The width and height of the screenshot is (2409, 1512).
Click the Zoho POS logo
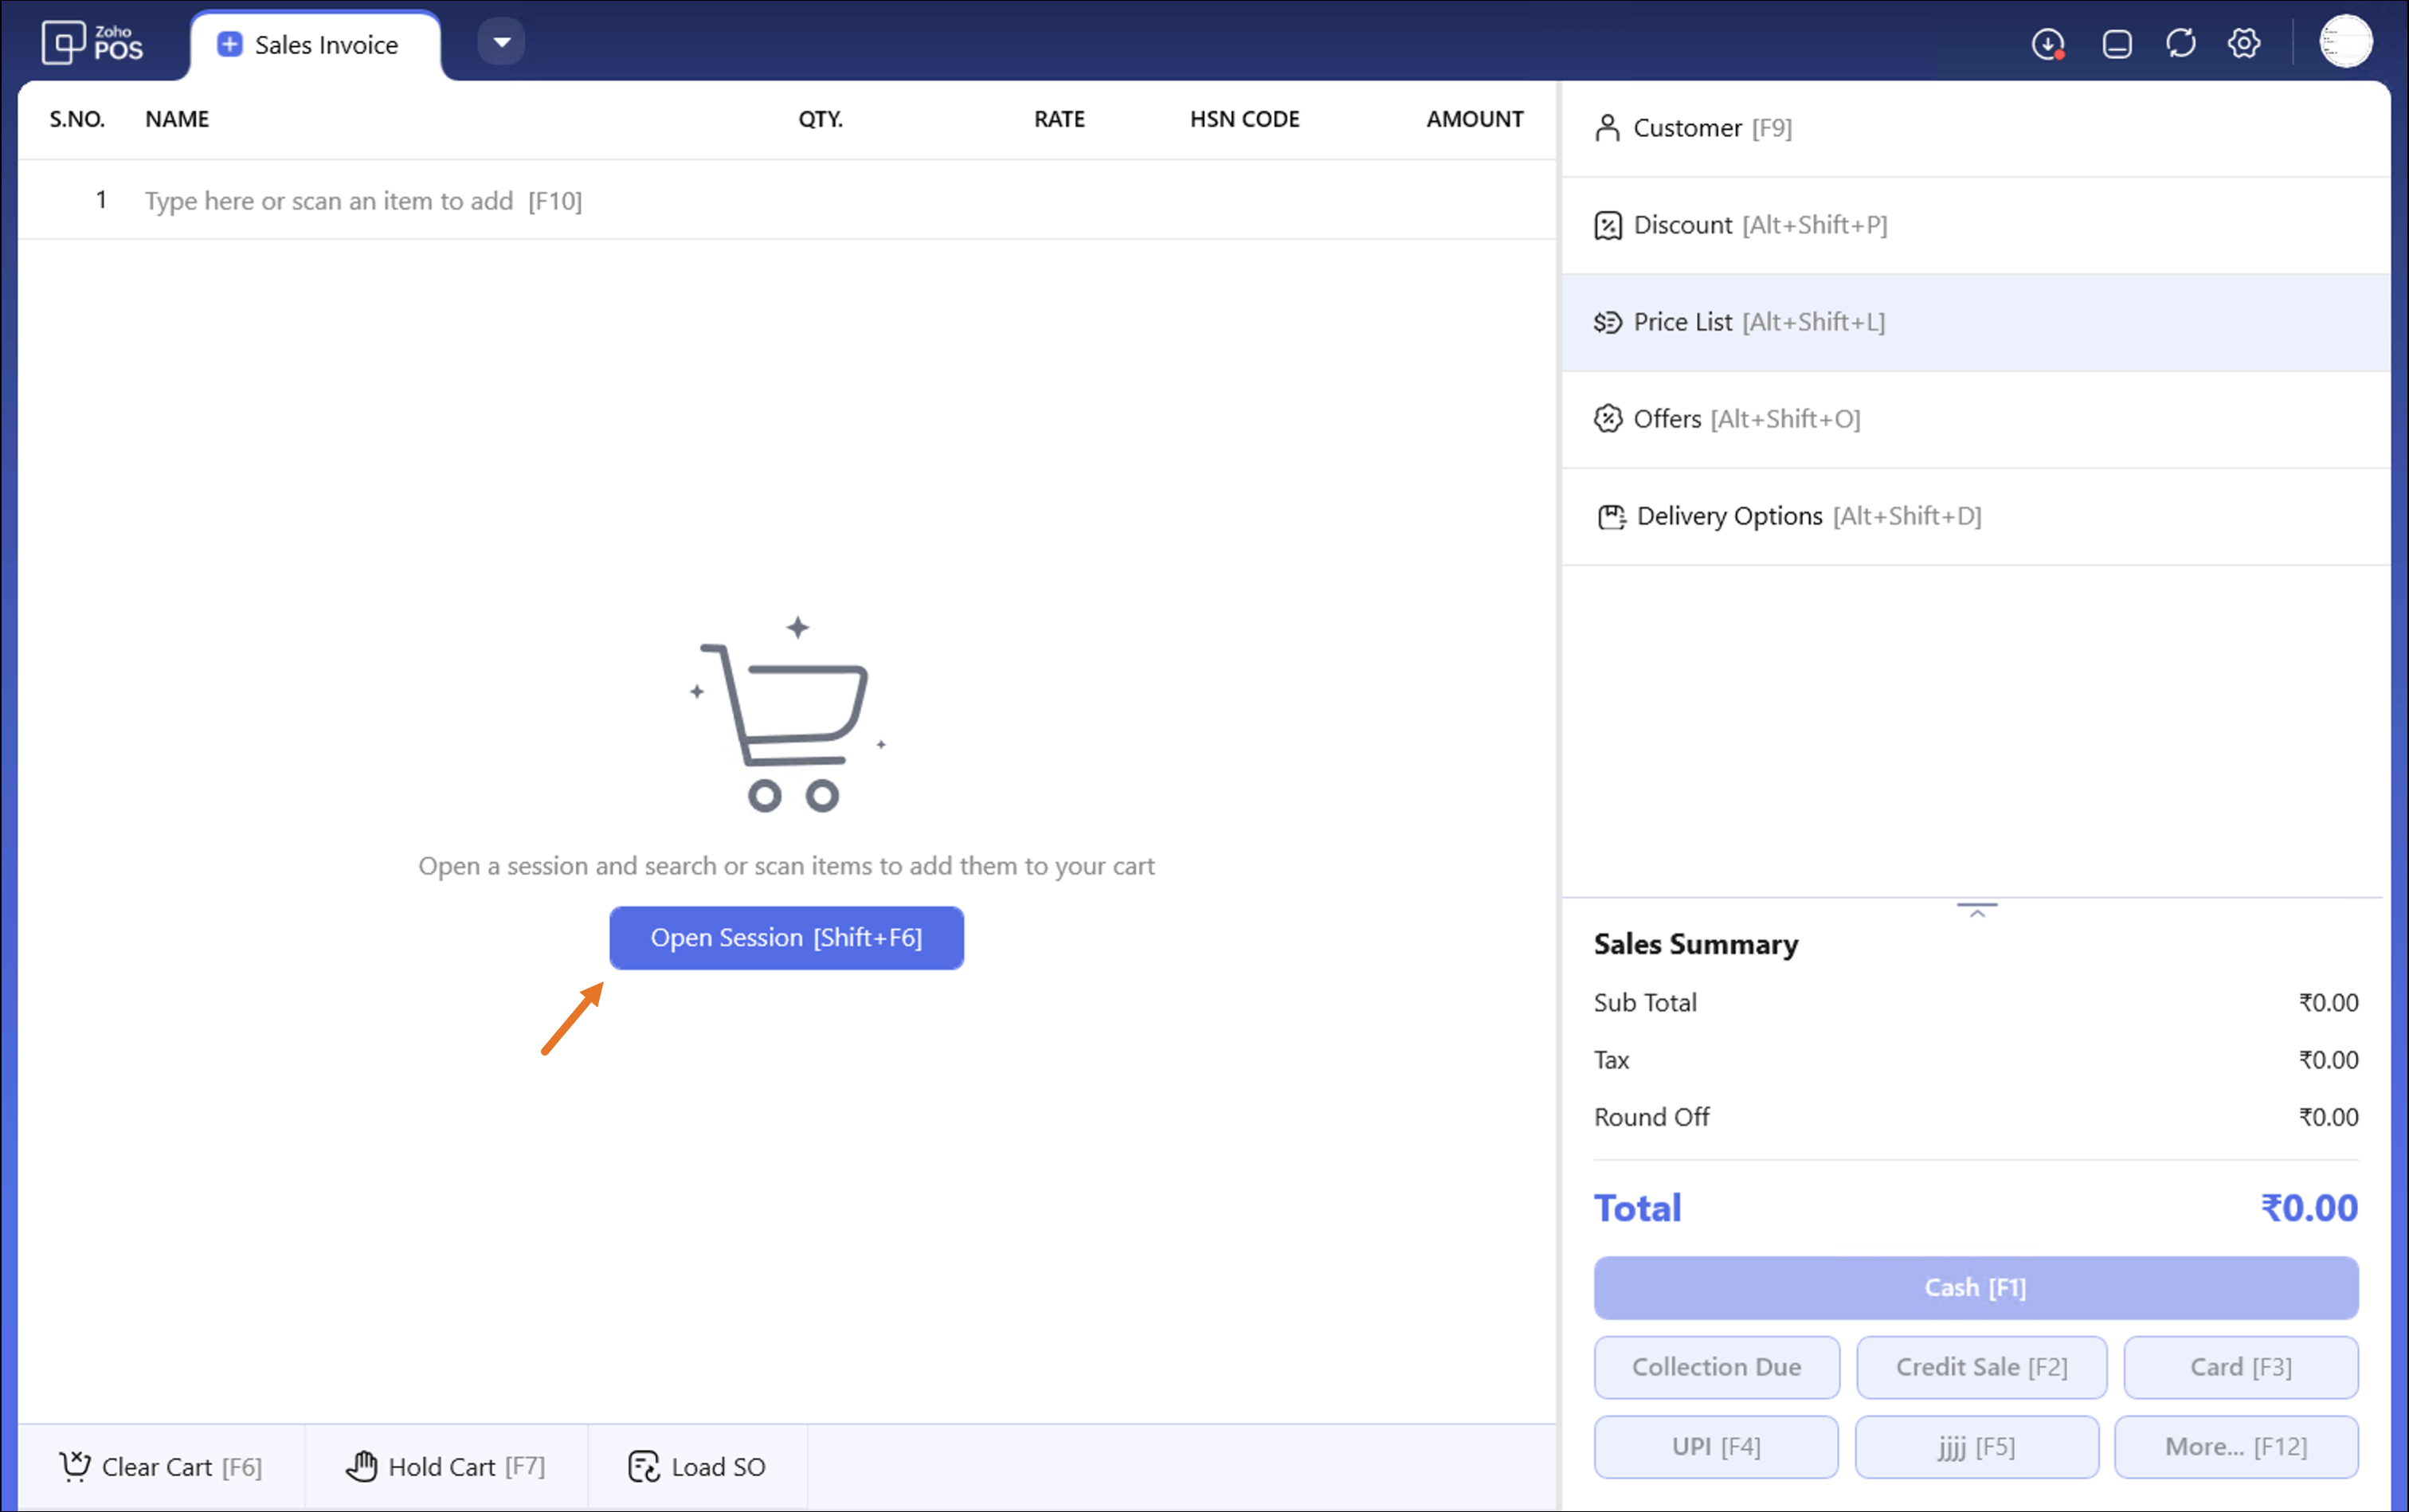click(x=92, y=43)
